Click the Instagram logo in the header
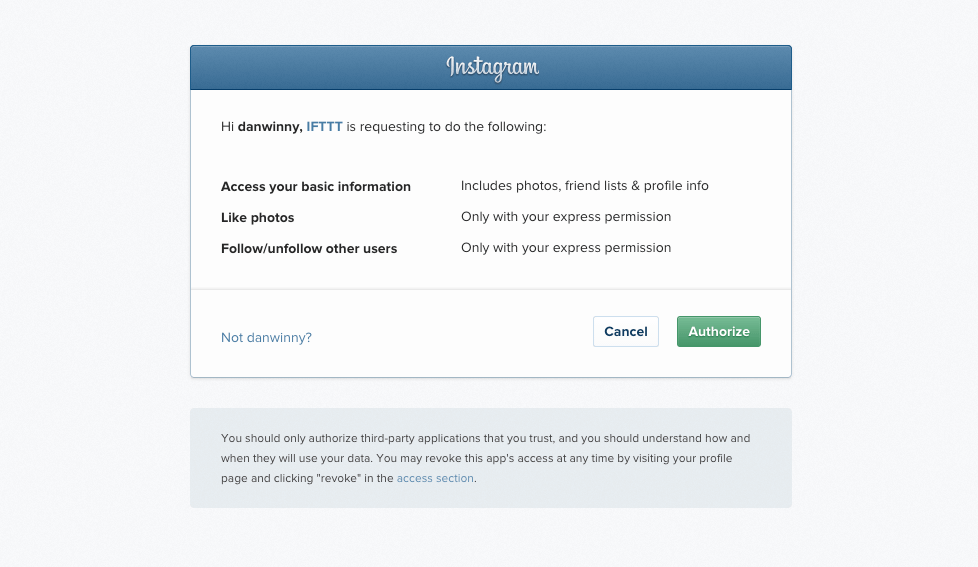Screen dimensions: 978x567 click(x=492, y=67)
